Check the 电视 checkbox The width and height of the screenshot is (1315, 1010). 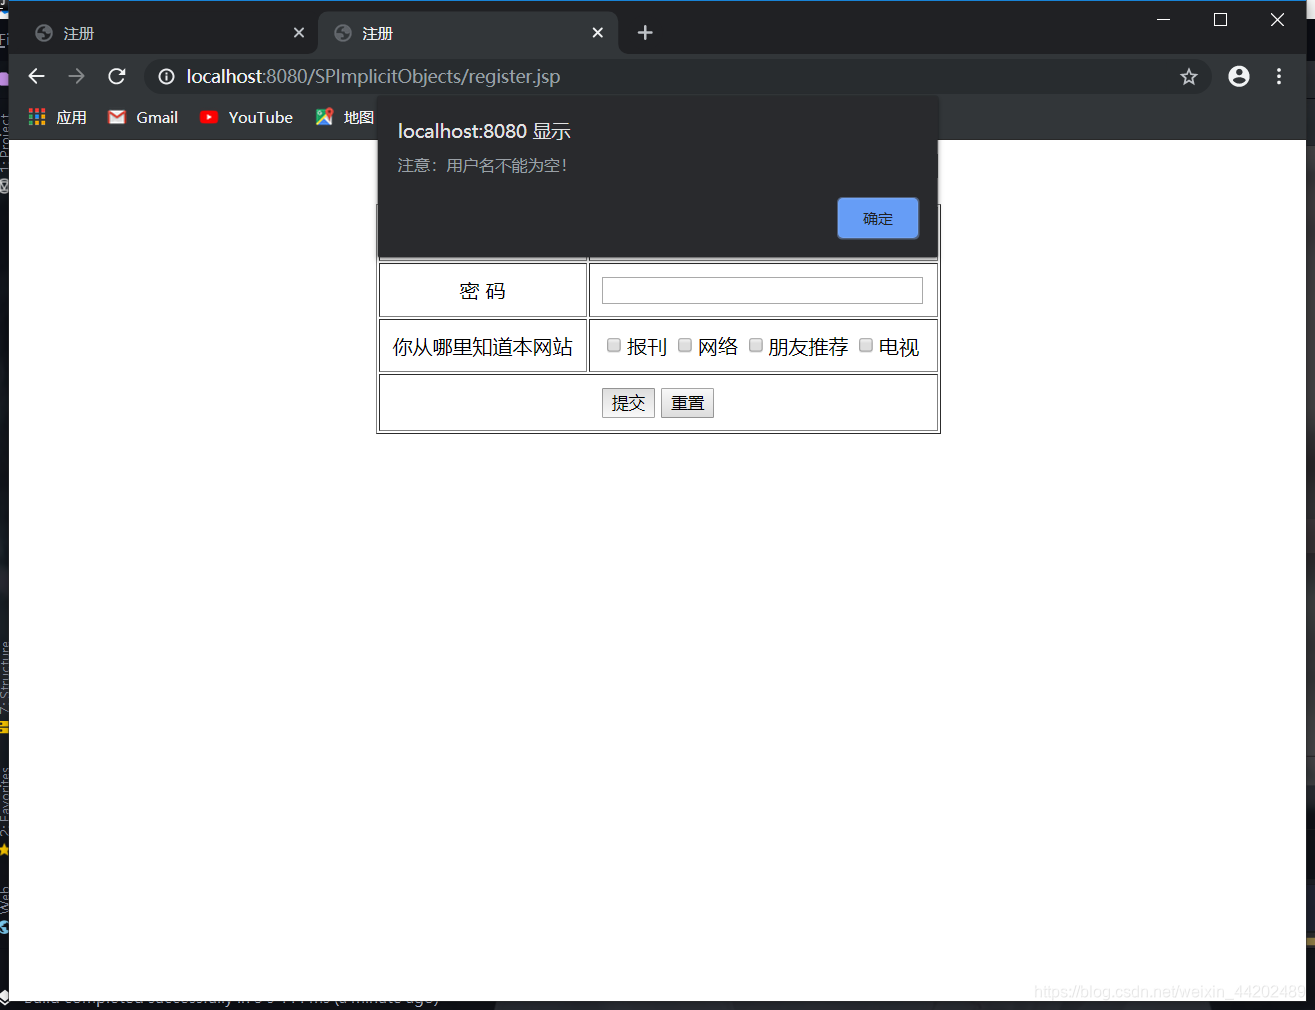coord(866,345)
